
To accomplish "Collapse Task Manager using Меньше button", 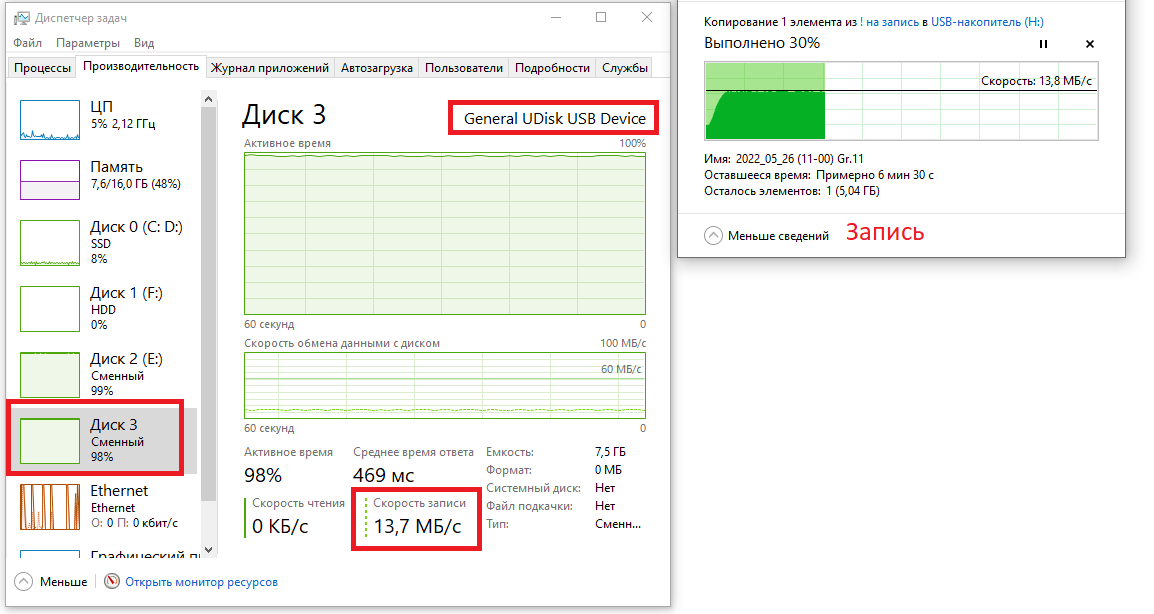I will click(24, 582).
